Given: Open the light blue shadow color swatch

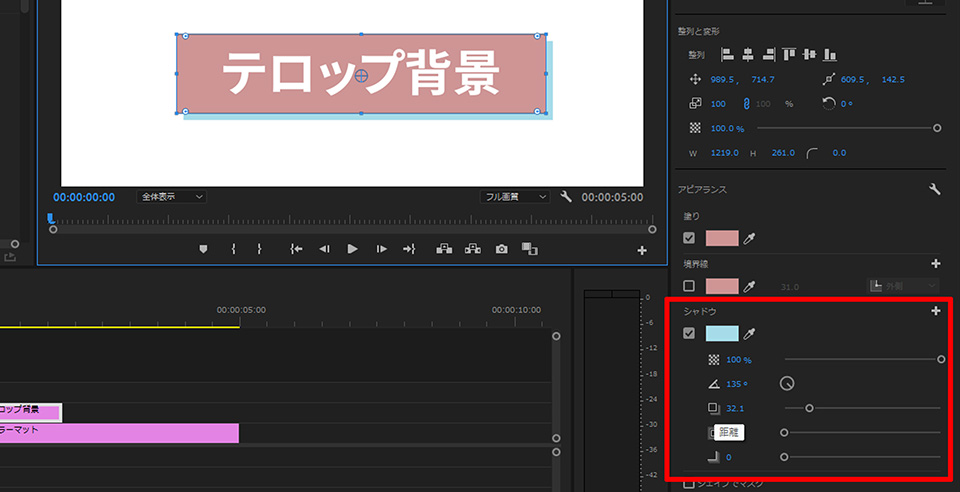Looking at the screenshot, I should (x=722, y=334).
